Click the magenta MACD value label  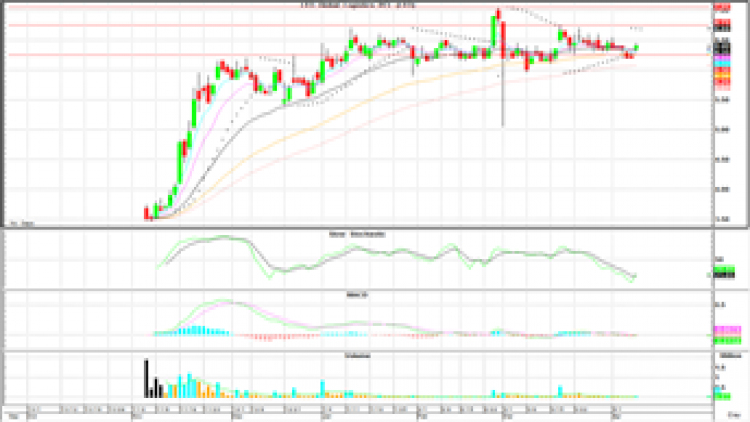point(724,329)
